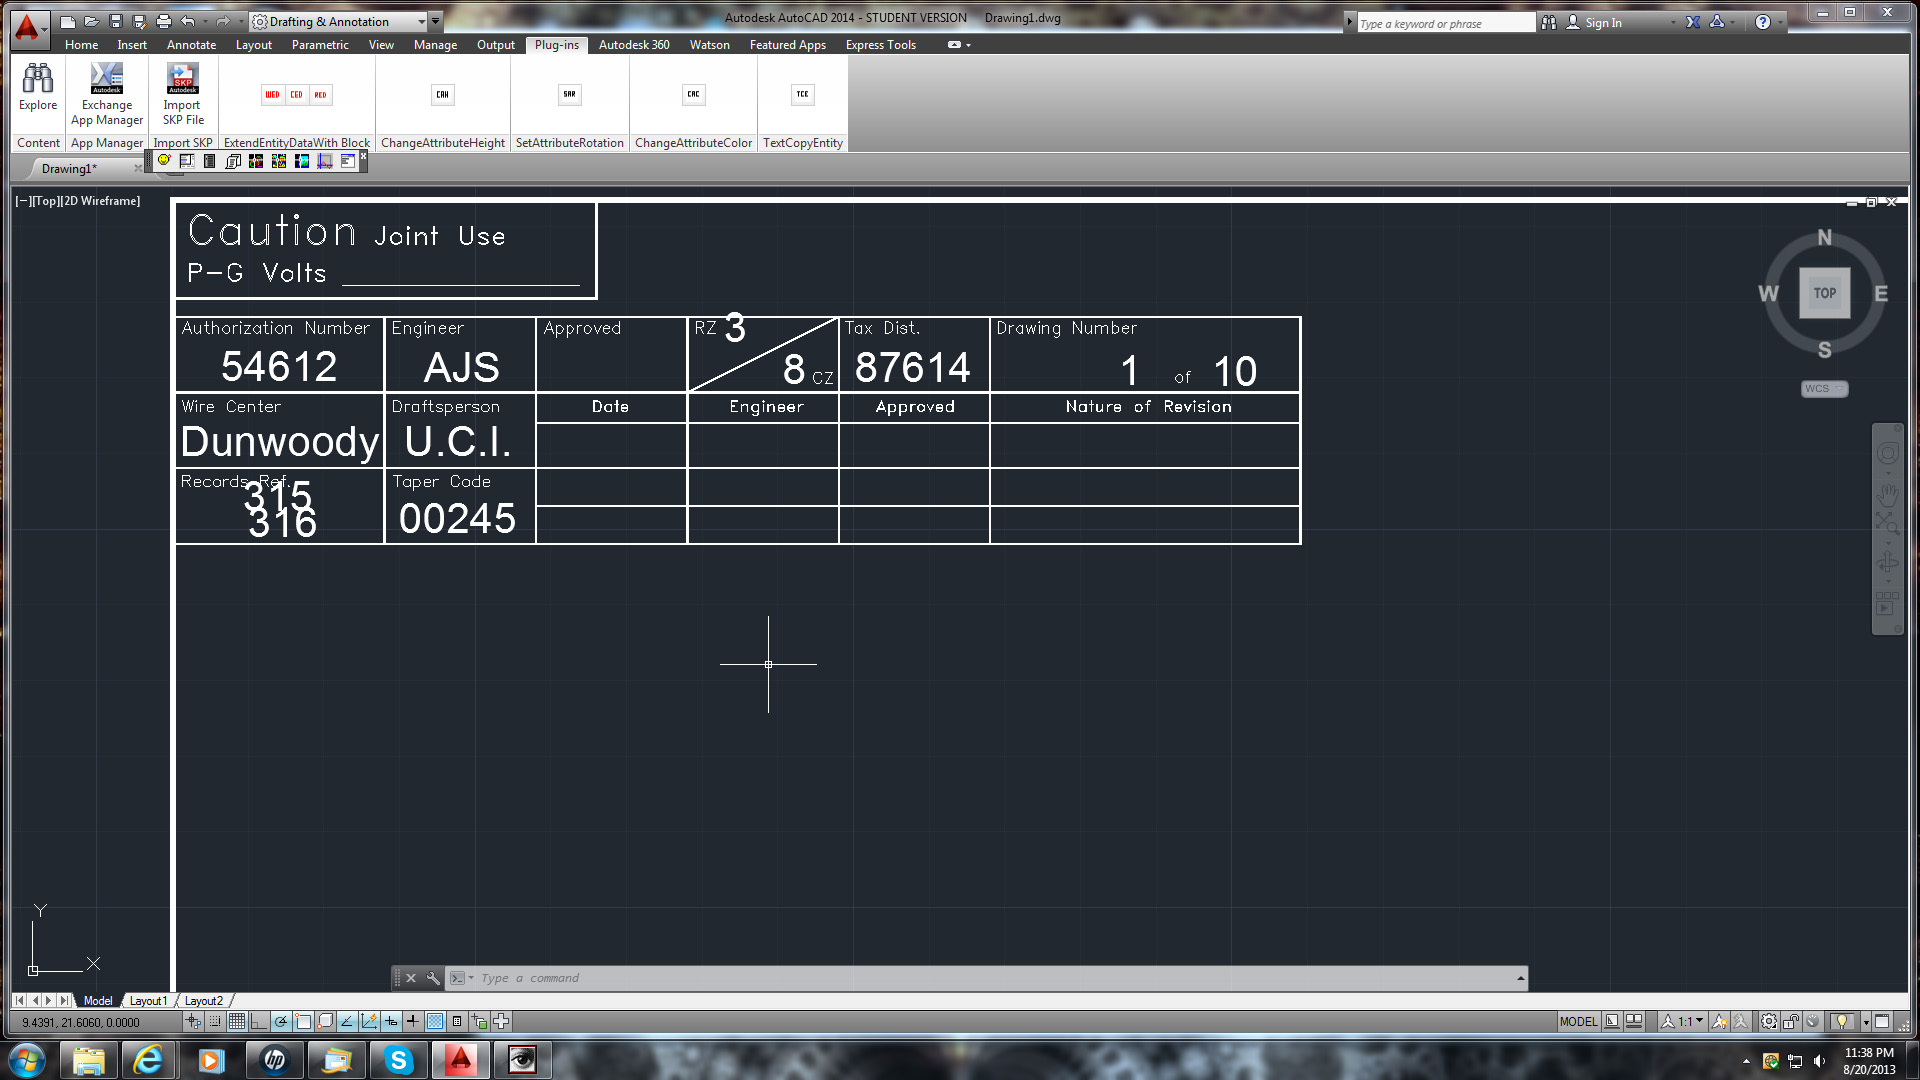
Task: Expand WCS dropdown under ViewCube
Action: point(1824,389)
